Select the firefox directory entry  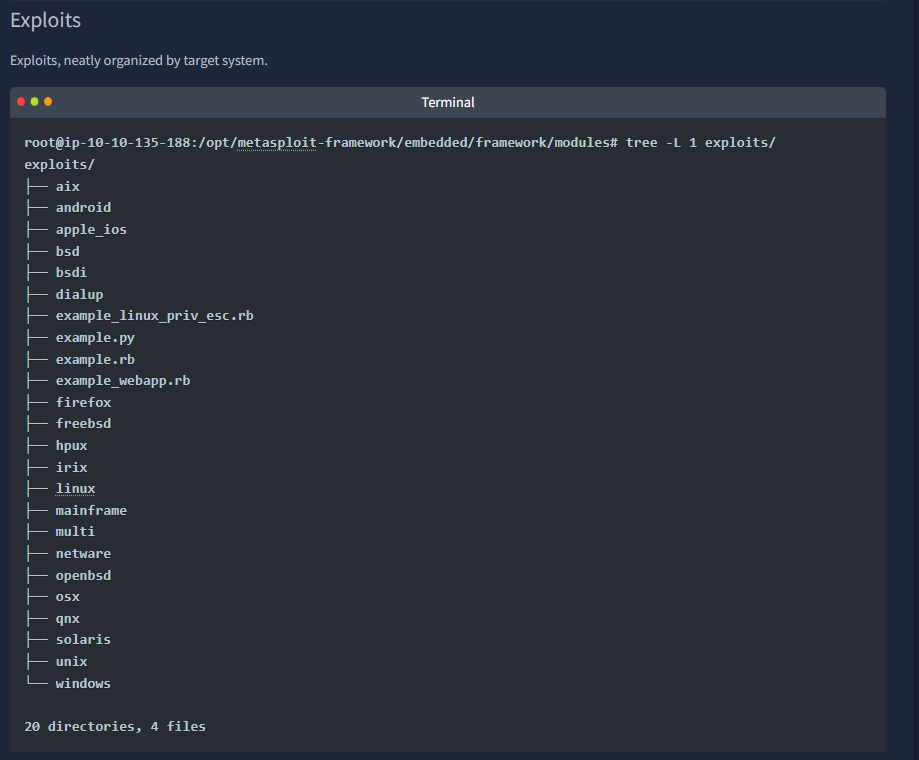[x=83, y=403]
